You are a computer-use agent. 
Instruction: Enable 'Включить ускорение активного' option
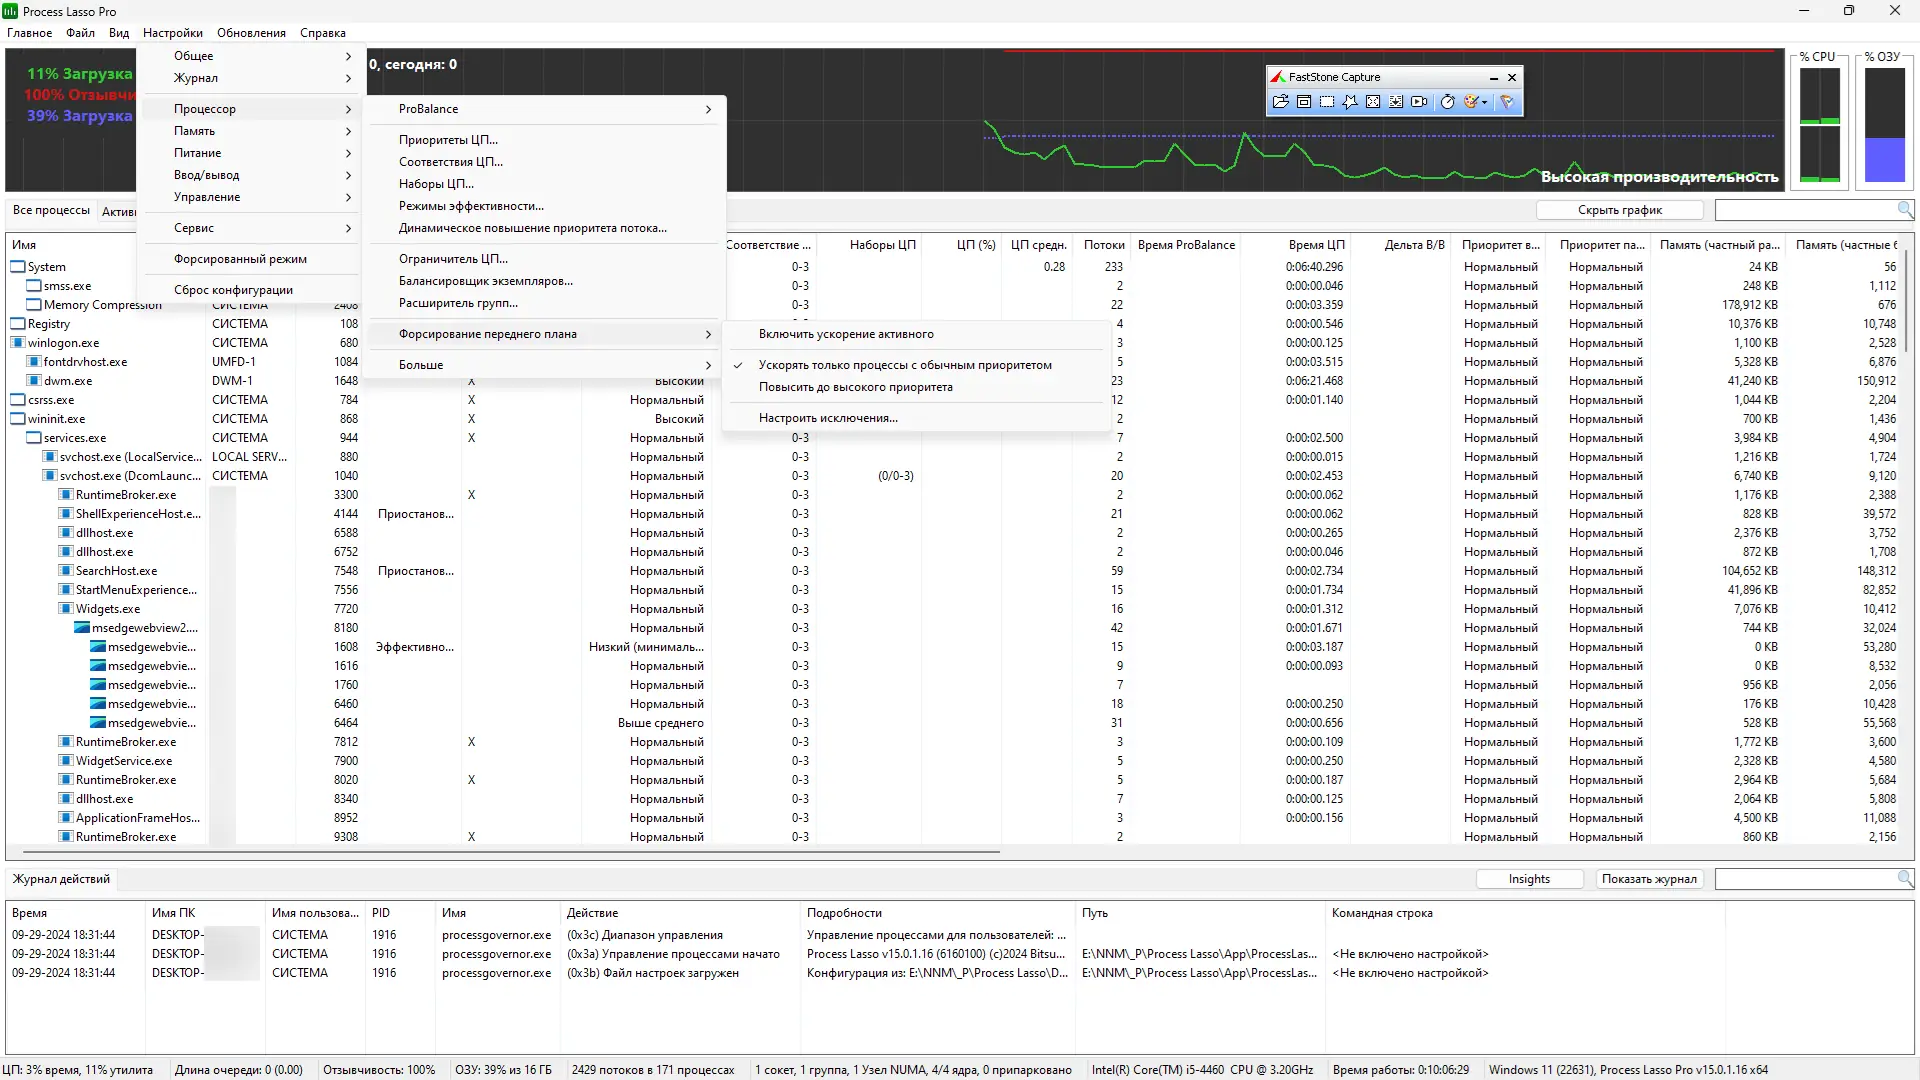[x=846, y=334]
